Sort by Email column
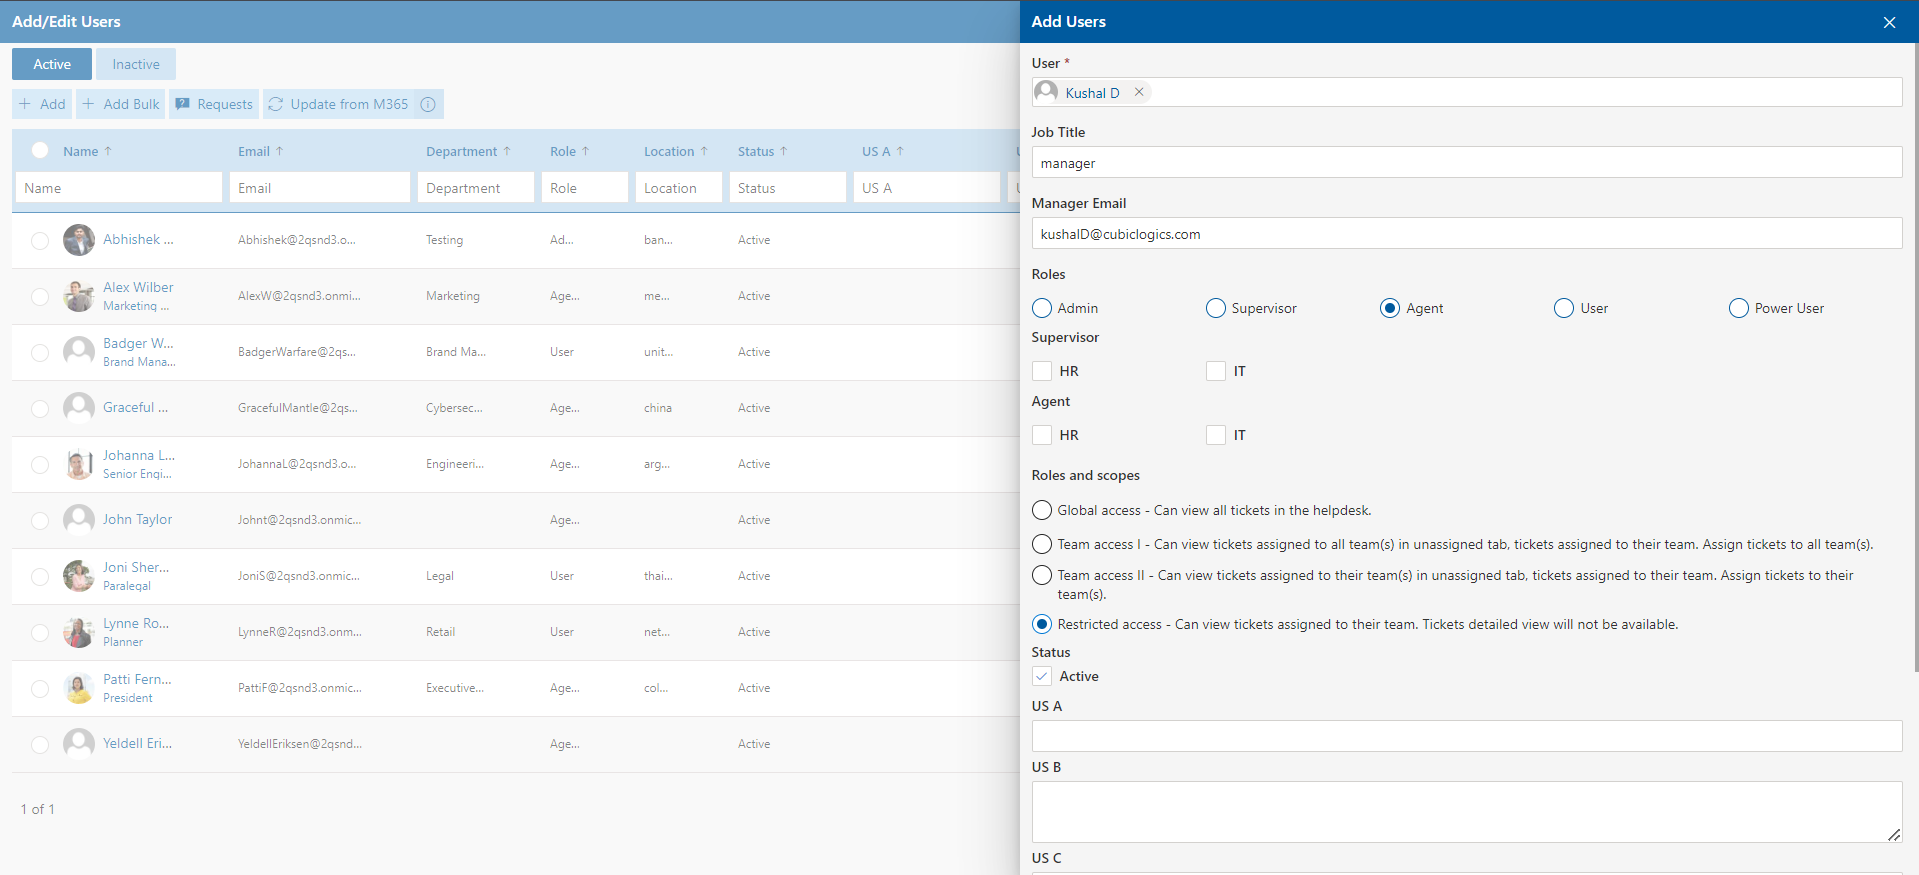This screenshot has width=1919, height=875. pos(261,151)
